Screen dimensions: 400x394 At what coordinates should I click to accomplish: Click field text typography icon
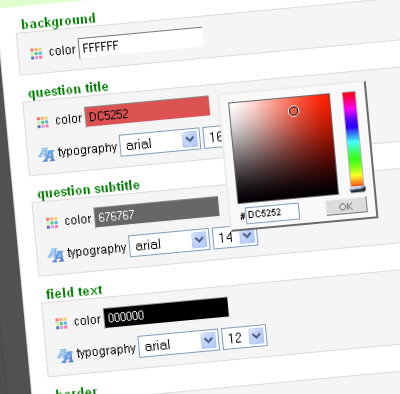[x=65, y=356]
